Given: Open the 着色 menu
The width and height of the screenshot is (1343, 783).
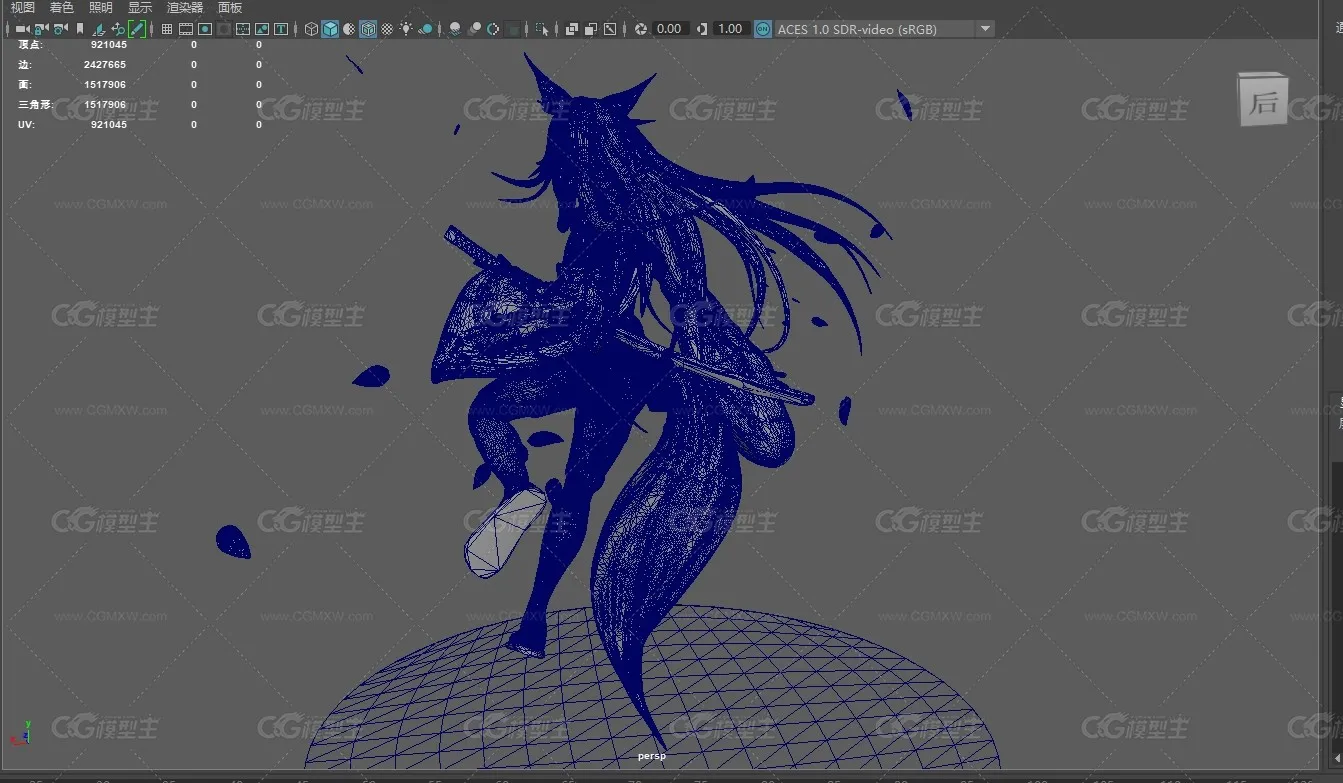Looking at the screenshot, I should [x=61, y=7].
